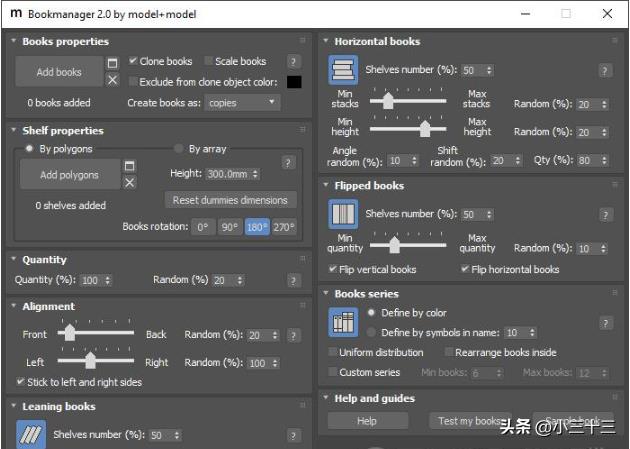Click the Horizontal books stack icon

(343, 70)
